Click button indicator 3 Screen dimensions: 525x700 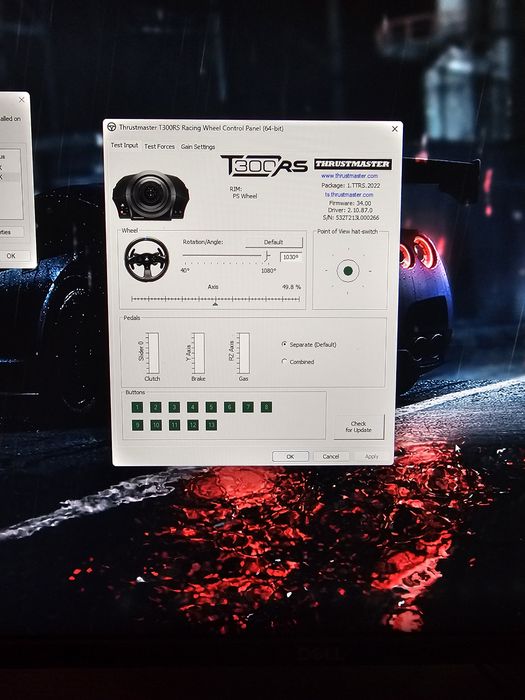tap(174, 407)
